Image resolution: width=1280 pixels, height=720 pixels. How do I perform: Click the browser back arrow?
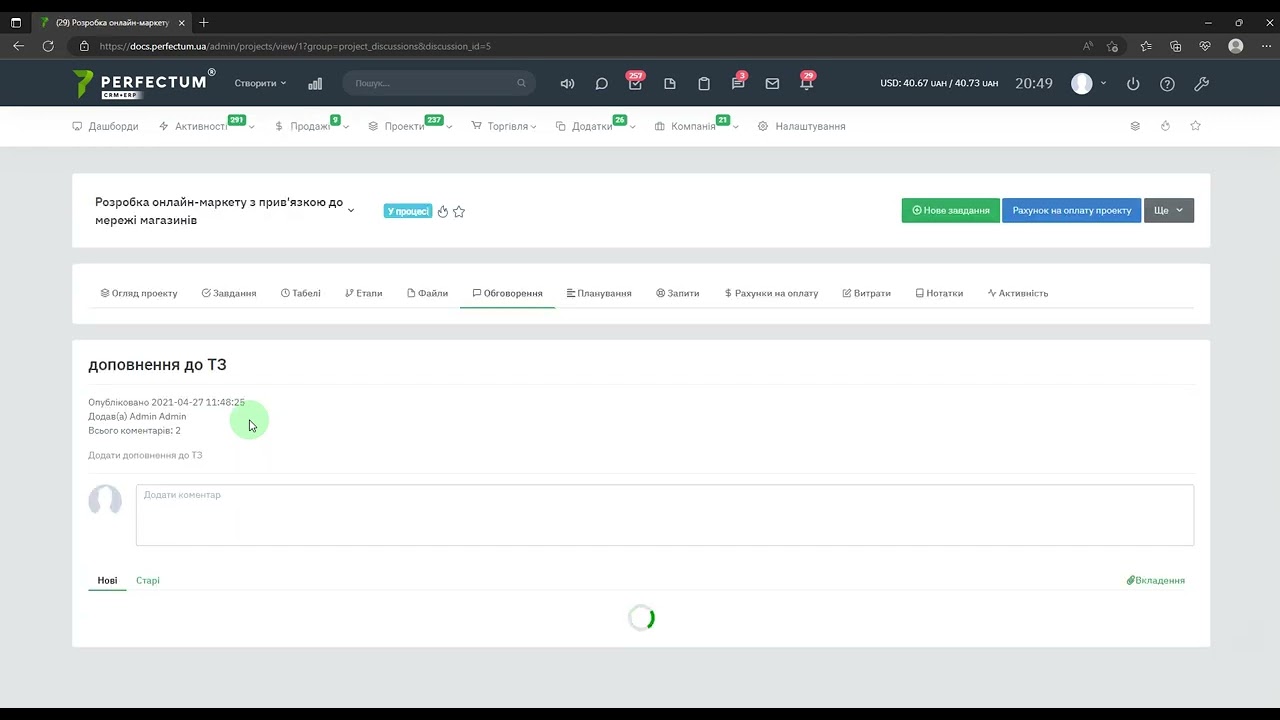pyautogui.click(x=18, y=46)
